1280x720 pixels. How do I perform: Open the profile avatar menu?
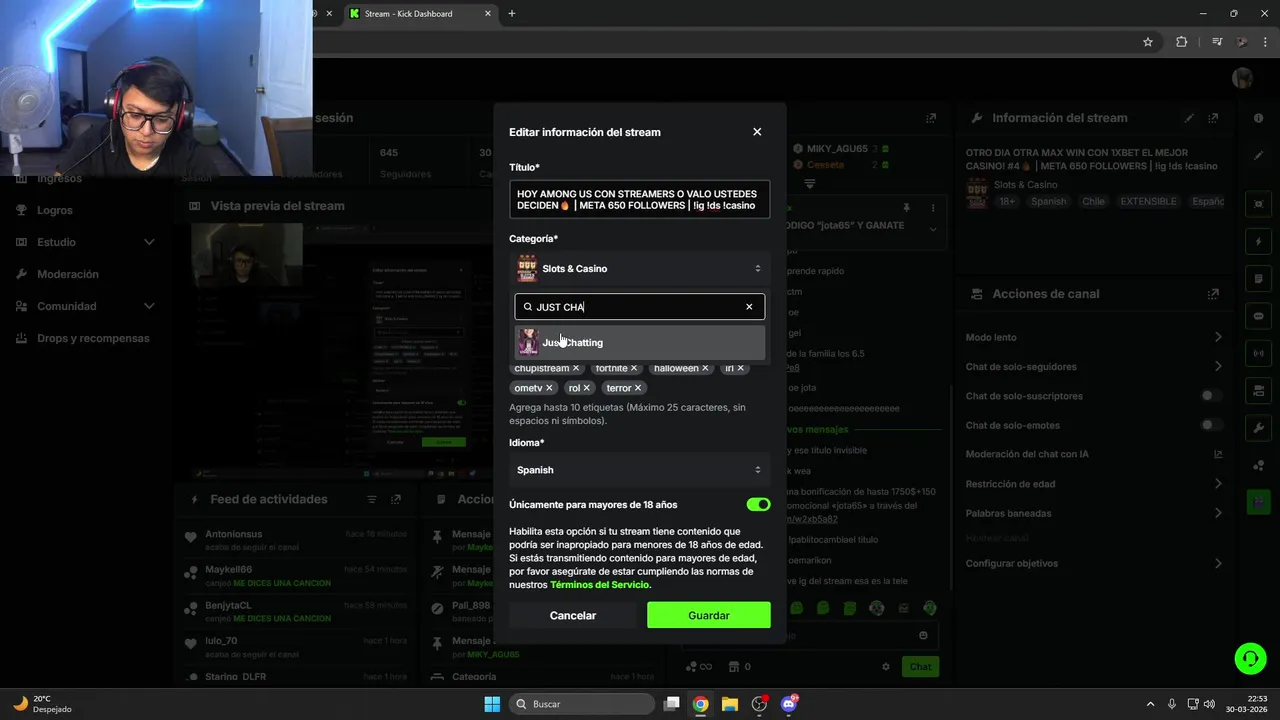tap(1243, 78)
